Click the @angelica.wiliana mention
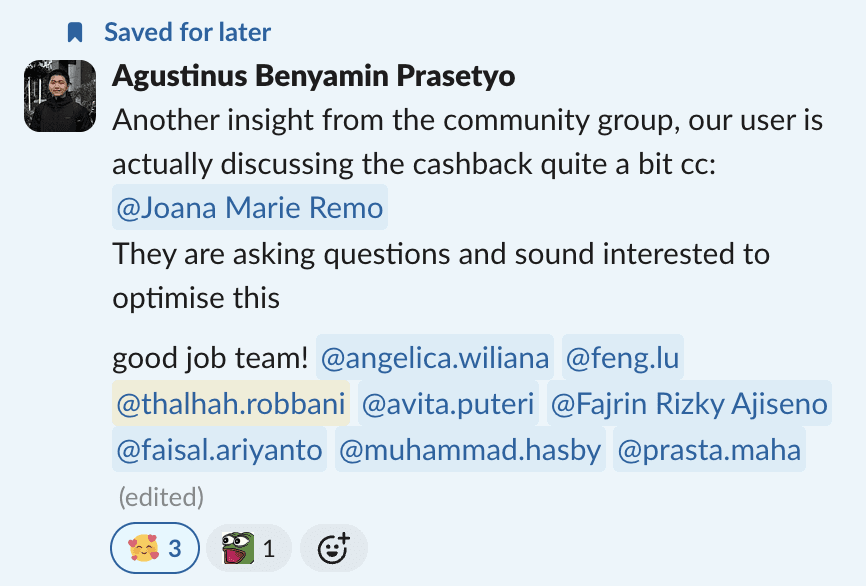Image resolution: width=866 pixels, height=586 pixels. tap(435, 358)
